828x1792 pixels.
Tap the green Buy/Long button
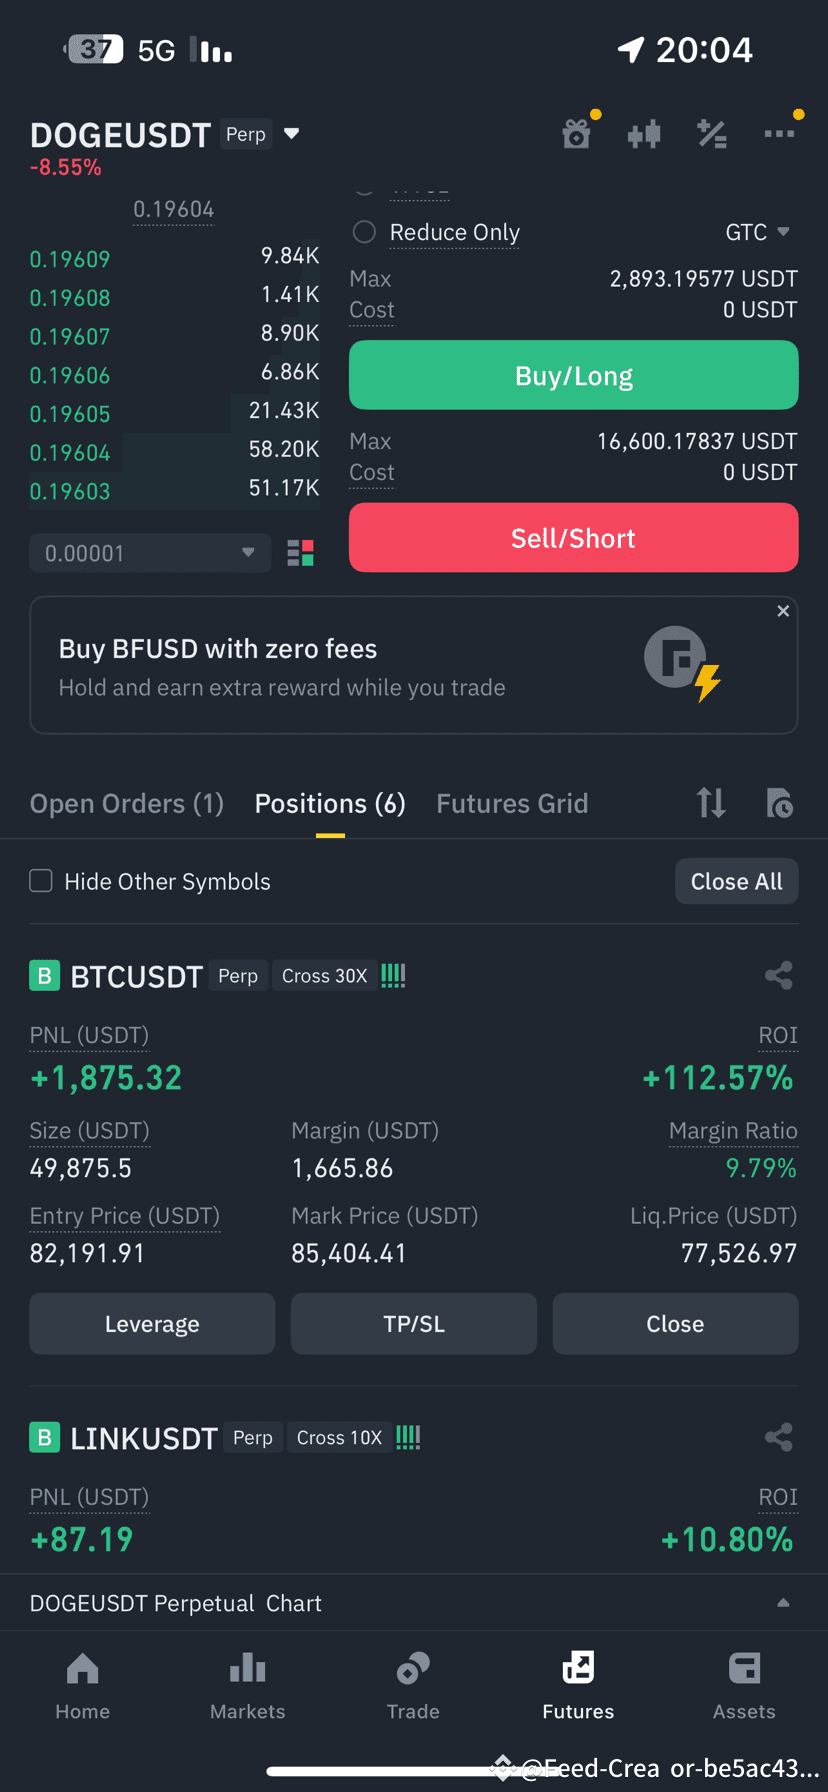574,375
